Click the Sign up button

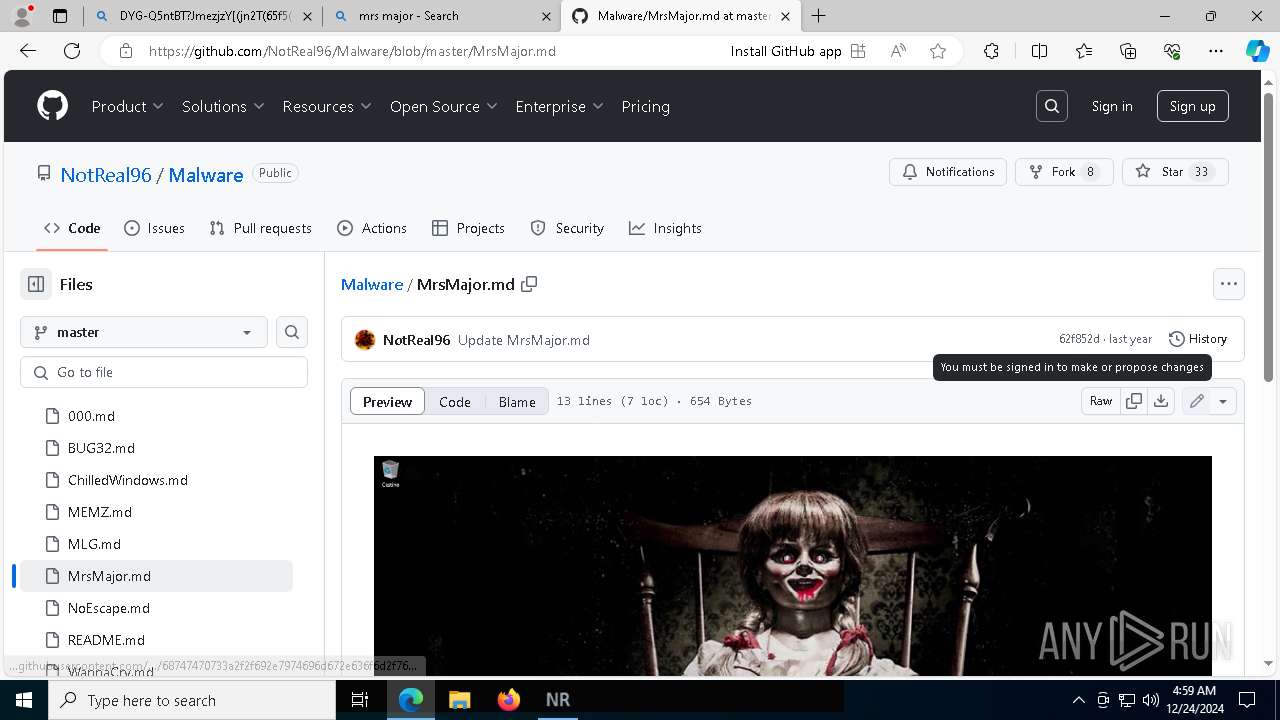tap(1193, 106)
